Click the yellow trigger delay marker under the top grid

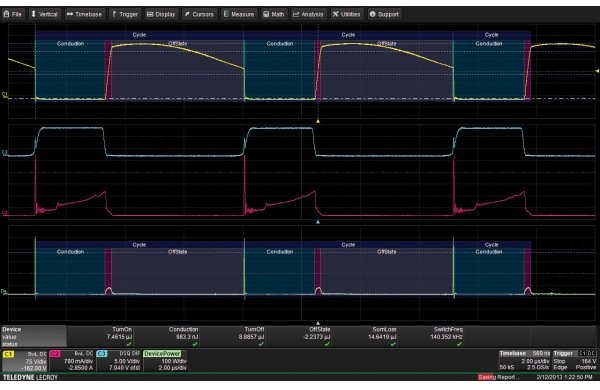[318, 121]
